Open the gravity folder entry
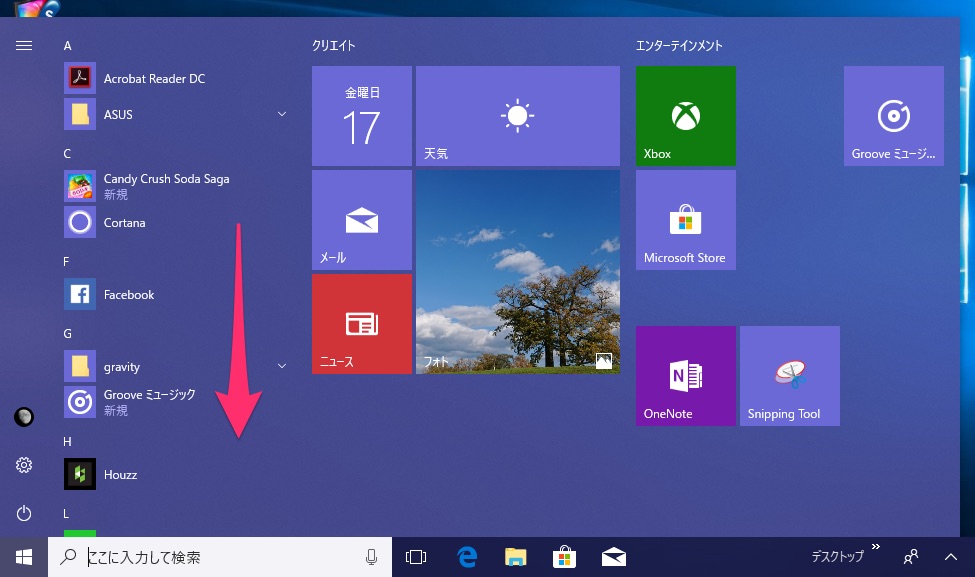Viewport: 975px width, 577px height. click(x=174, y=366)
